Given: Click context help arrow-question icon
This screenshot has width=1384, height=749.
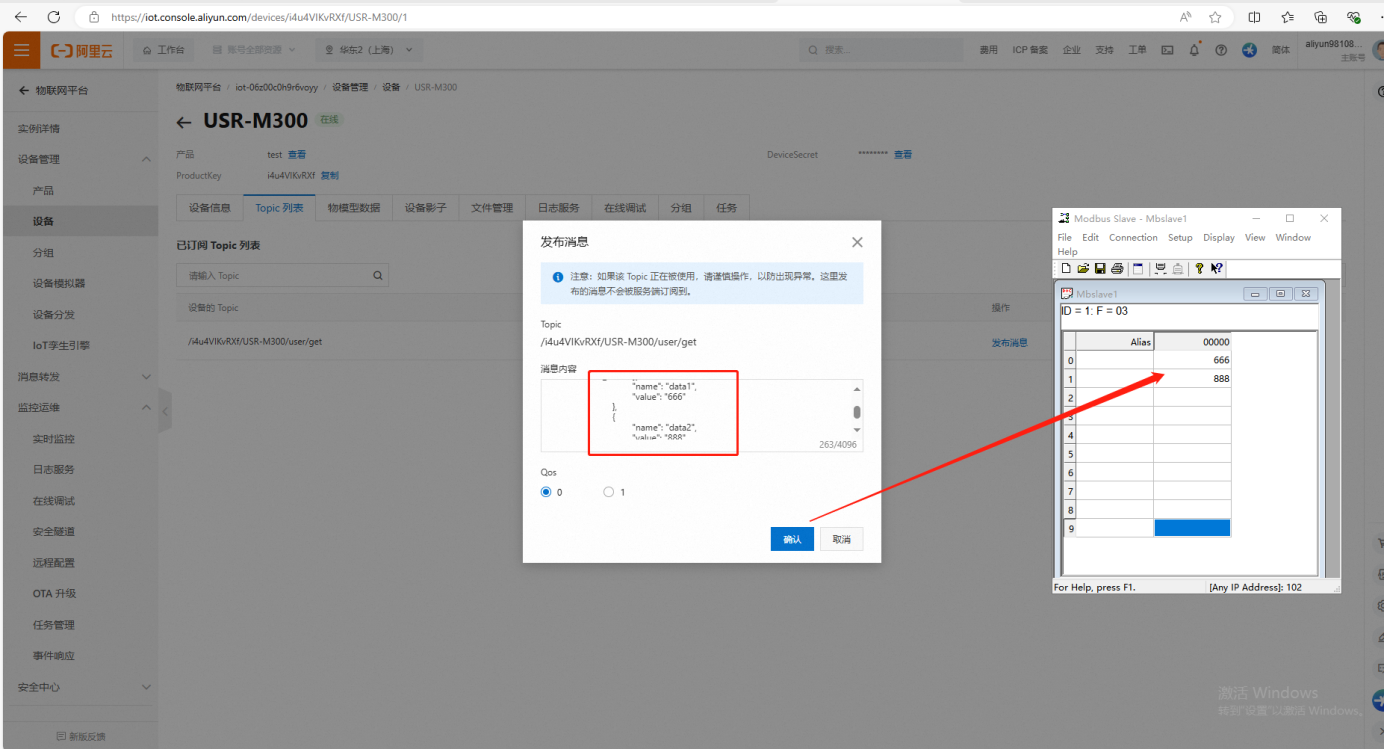Looking at the screenshot, I should click(x=1217, y=268).
